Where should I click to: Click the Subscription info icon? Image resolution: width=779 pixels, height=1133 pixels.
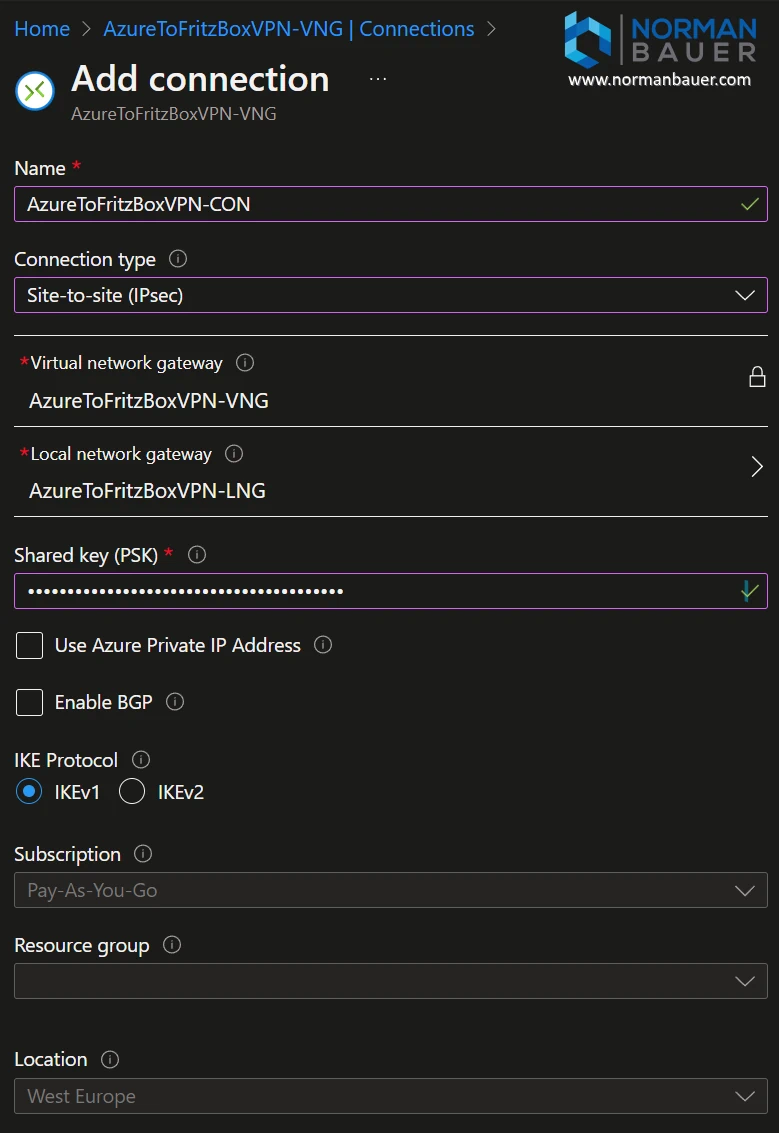click(x=143, y=854)
